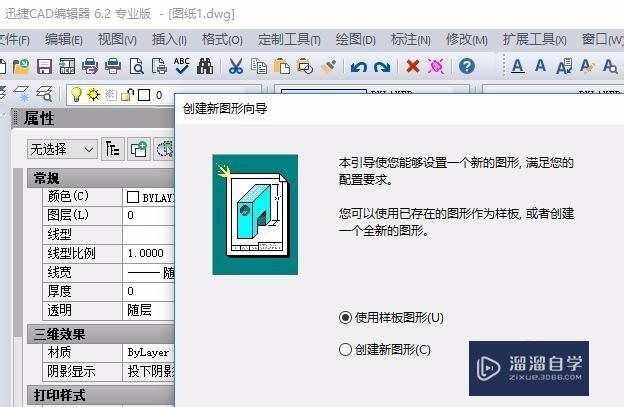
Task: Click the 厚度 value field
Action: (149, 291)
